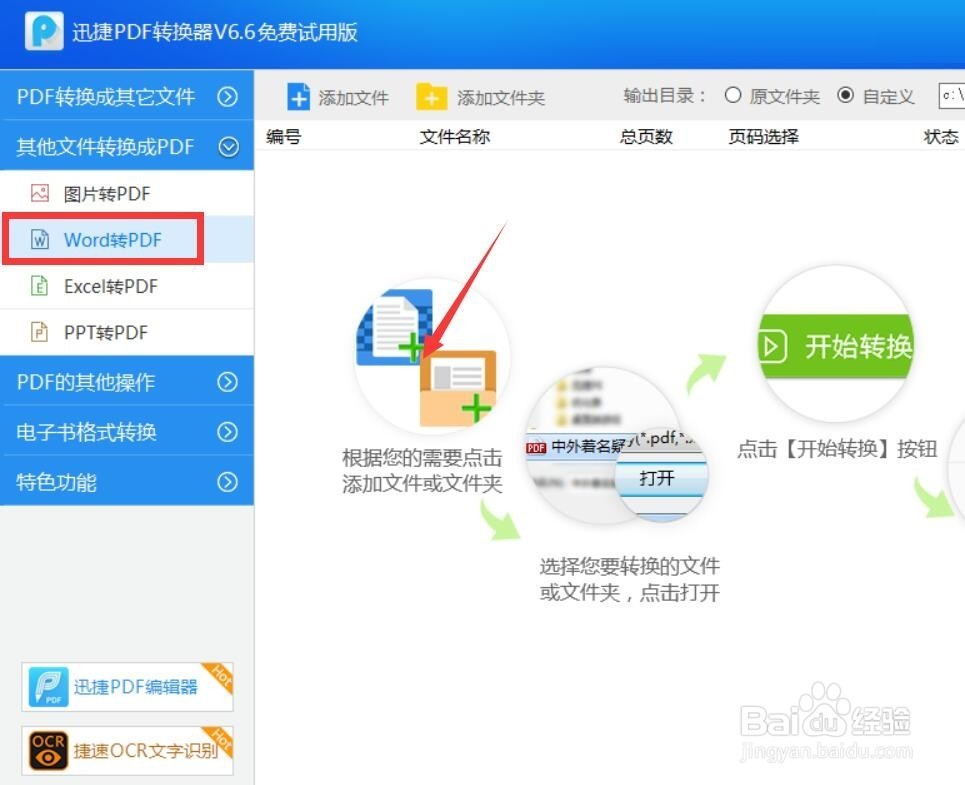Click the yellow 添加文件夹 folder icon
Screen dimensions: 965x785
tap(431, 97)
